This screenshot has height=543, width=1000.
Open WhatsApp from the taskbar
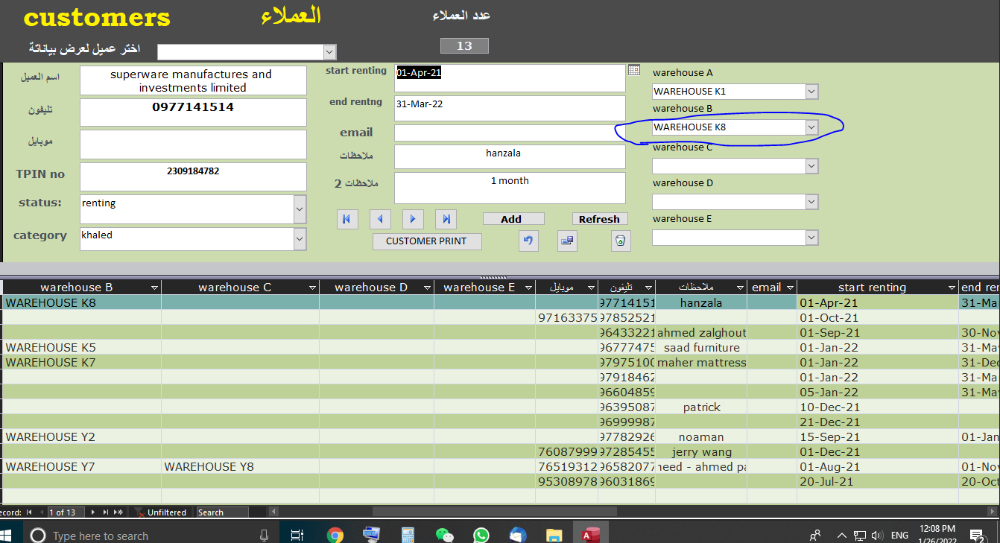[x=480, y=535]
